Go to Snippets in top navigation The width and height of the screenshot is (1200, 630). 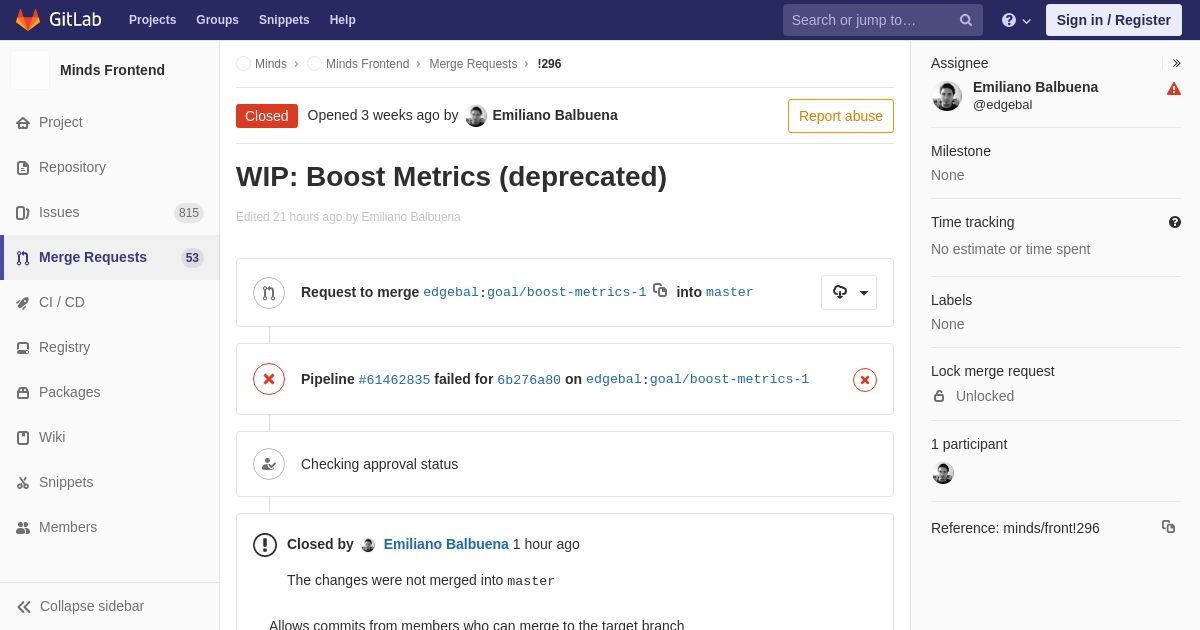pyautogui.click(x=284, y=20)
